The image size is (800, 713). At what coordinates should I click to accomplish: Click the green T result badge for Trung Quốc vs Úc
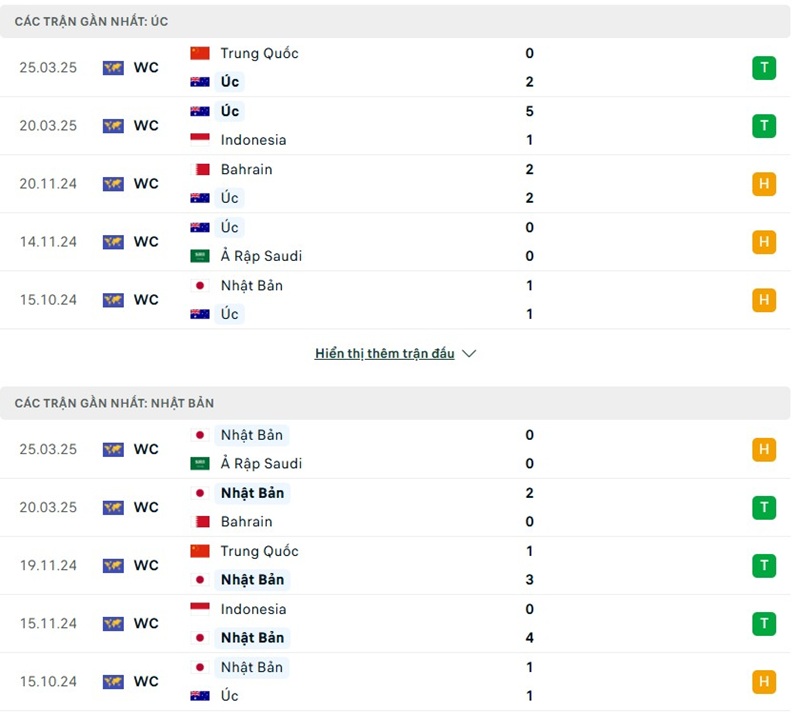pos(764,68)
